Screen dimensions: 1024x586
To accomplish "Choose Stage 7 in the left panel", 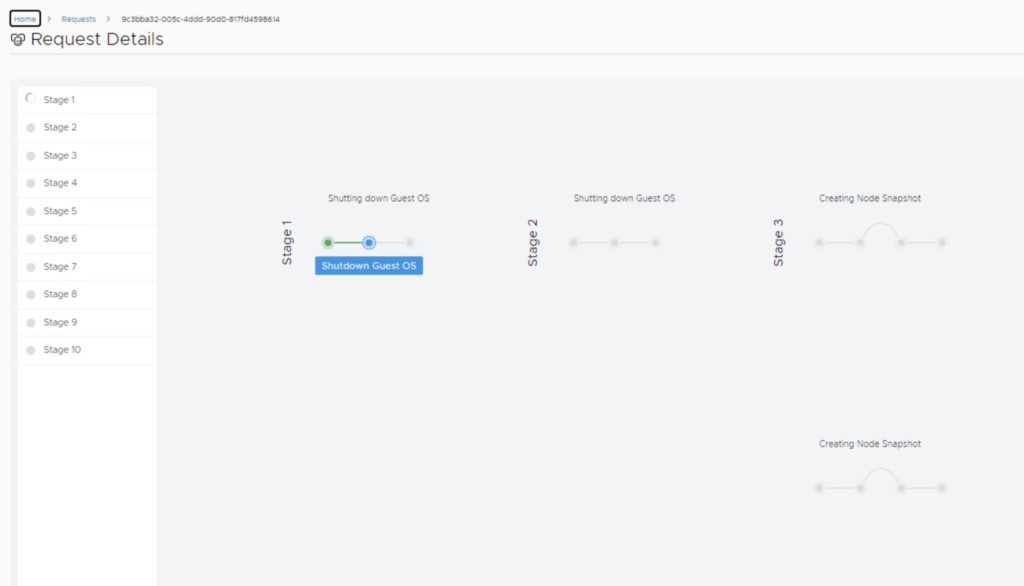I will [x=60, y=267].
